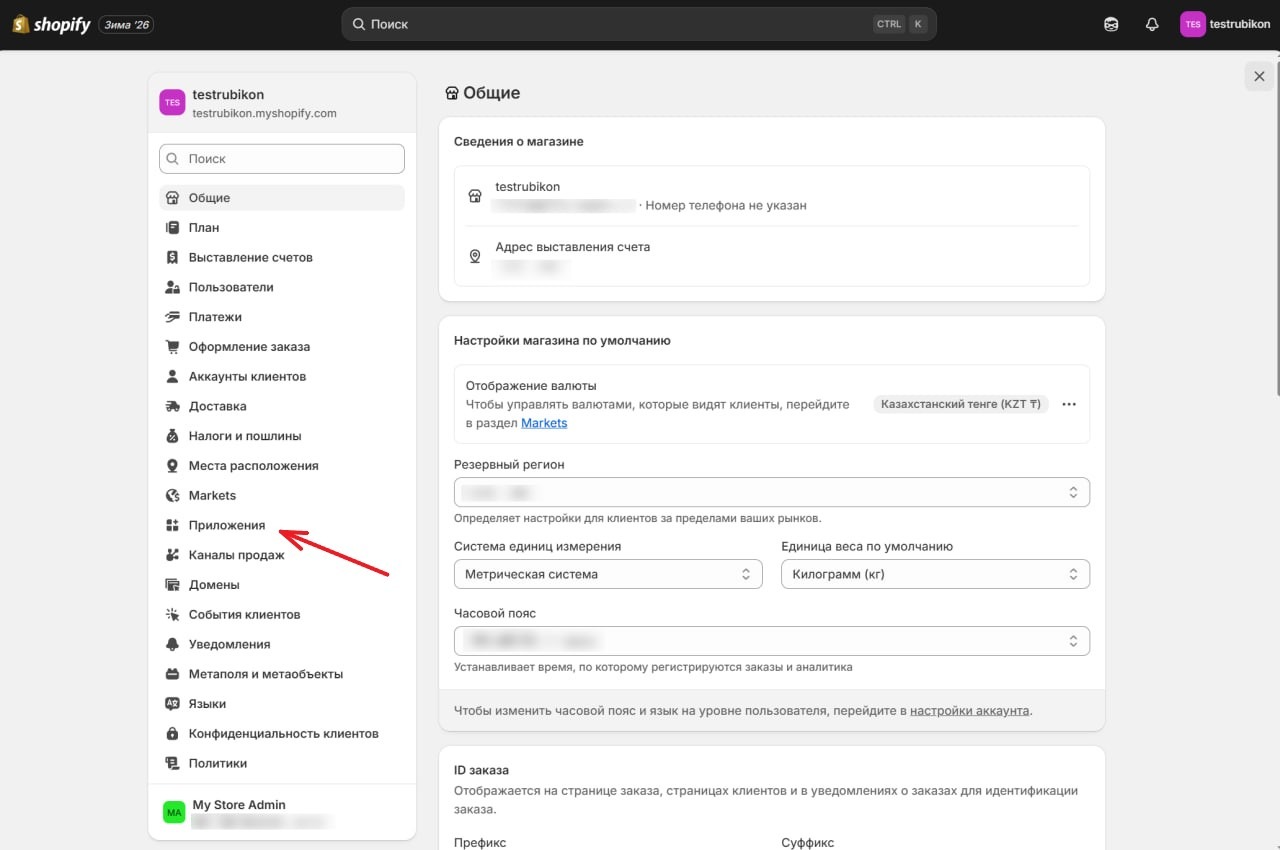
Task: Open the Часовой пояс dropdown
Action: [772, 641]
